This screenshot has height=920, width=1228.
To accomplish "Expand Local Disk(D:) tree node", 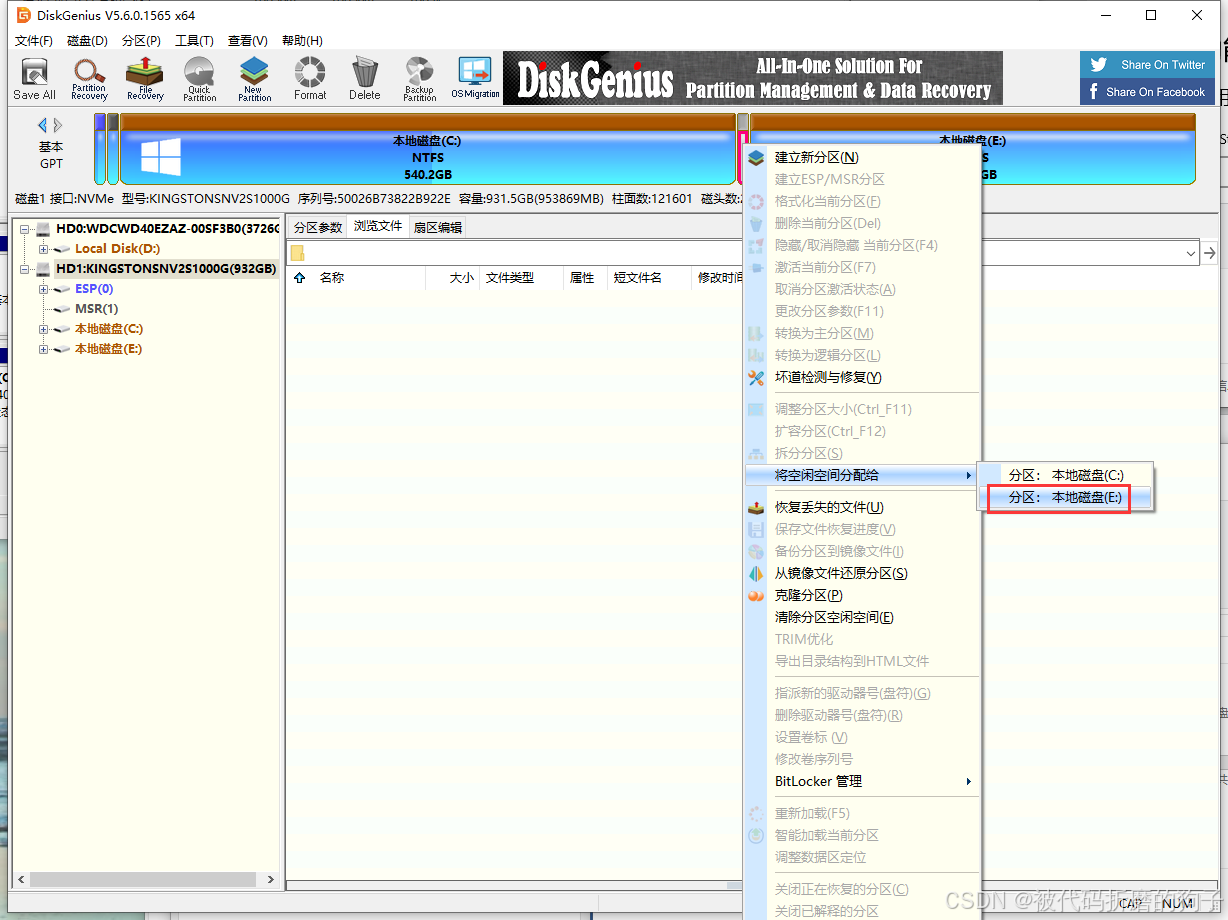I will pos(44,249).
